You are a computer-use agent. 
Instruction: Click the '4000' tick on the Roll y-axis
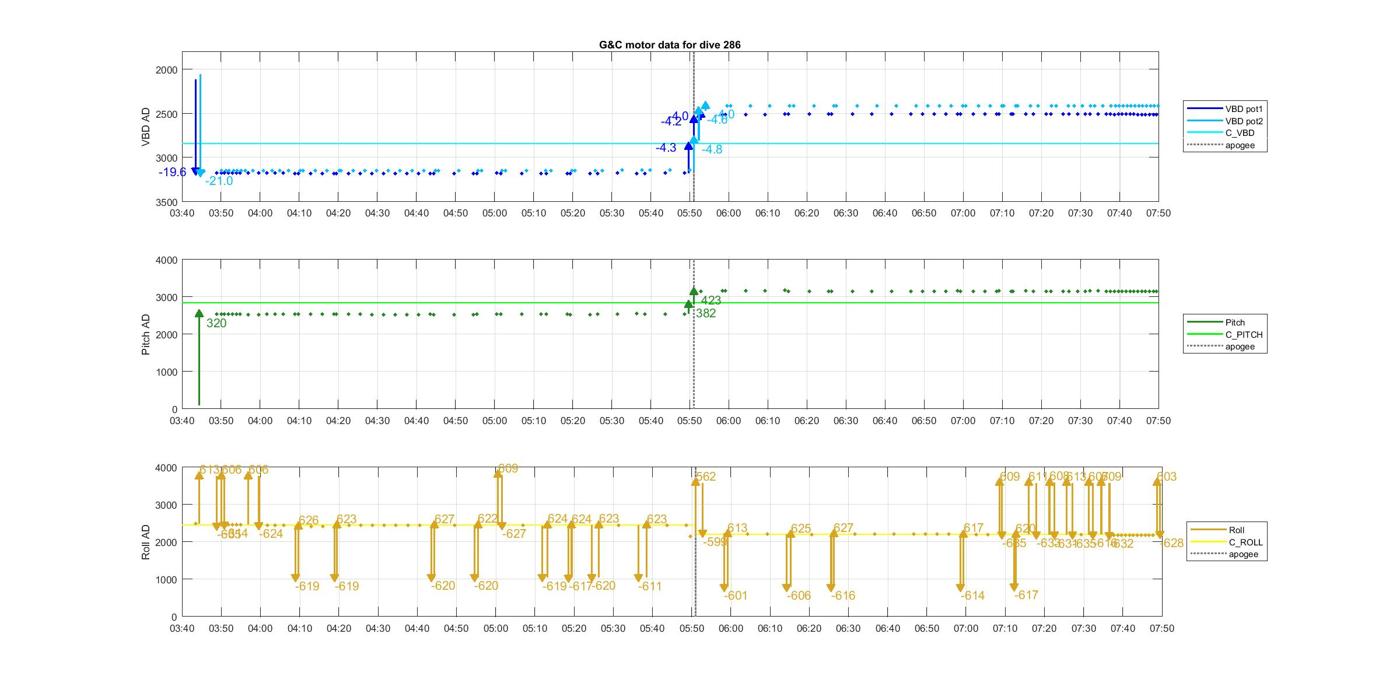pos(167,468)
